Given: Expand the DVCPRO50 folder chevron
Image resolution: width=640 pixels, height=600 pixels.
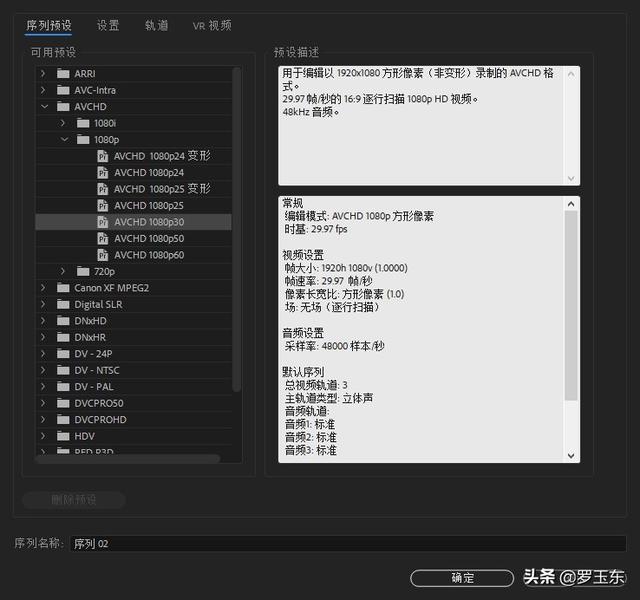Looking at the screenshot, I should click(43, 403).
